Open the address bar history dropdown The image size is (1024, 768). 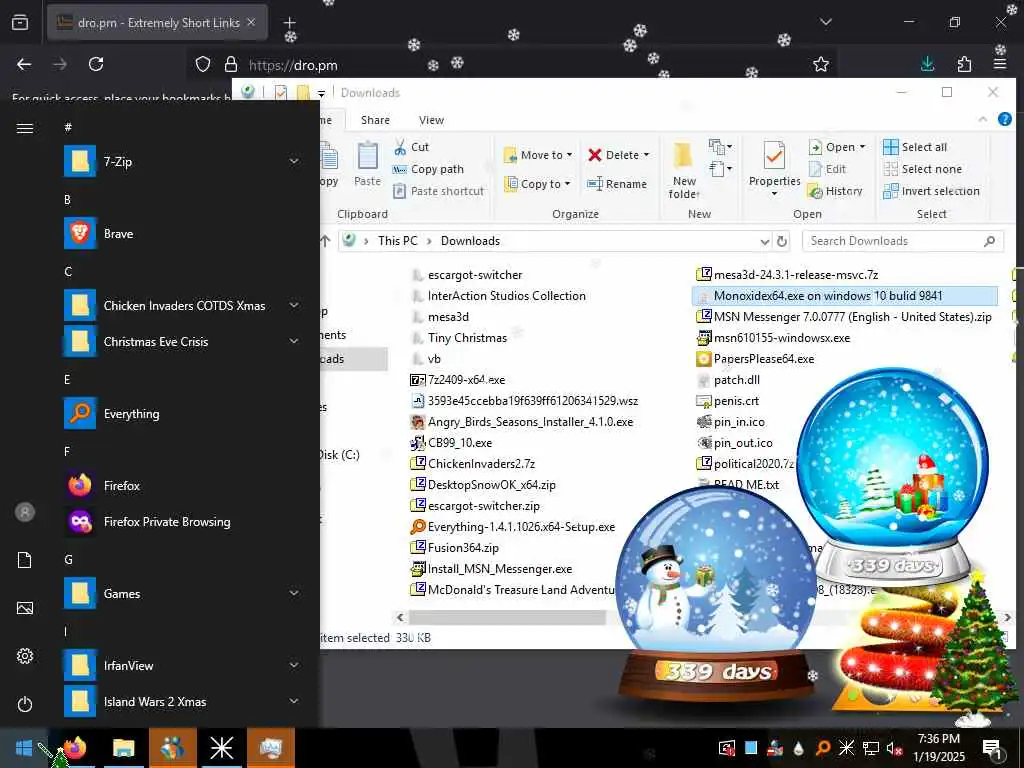(765, 241)
